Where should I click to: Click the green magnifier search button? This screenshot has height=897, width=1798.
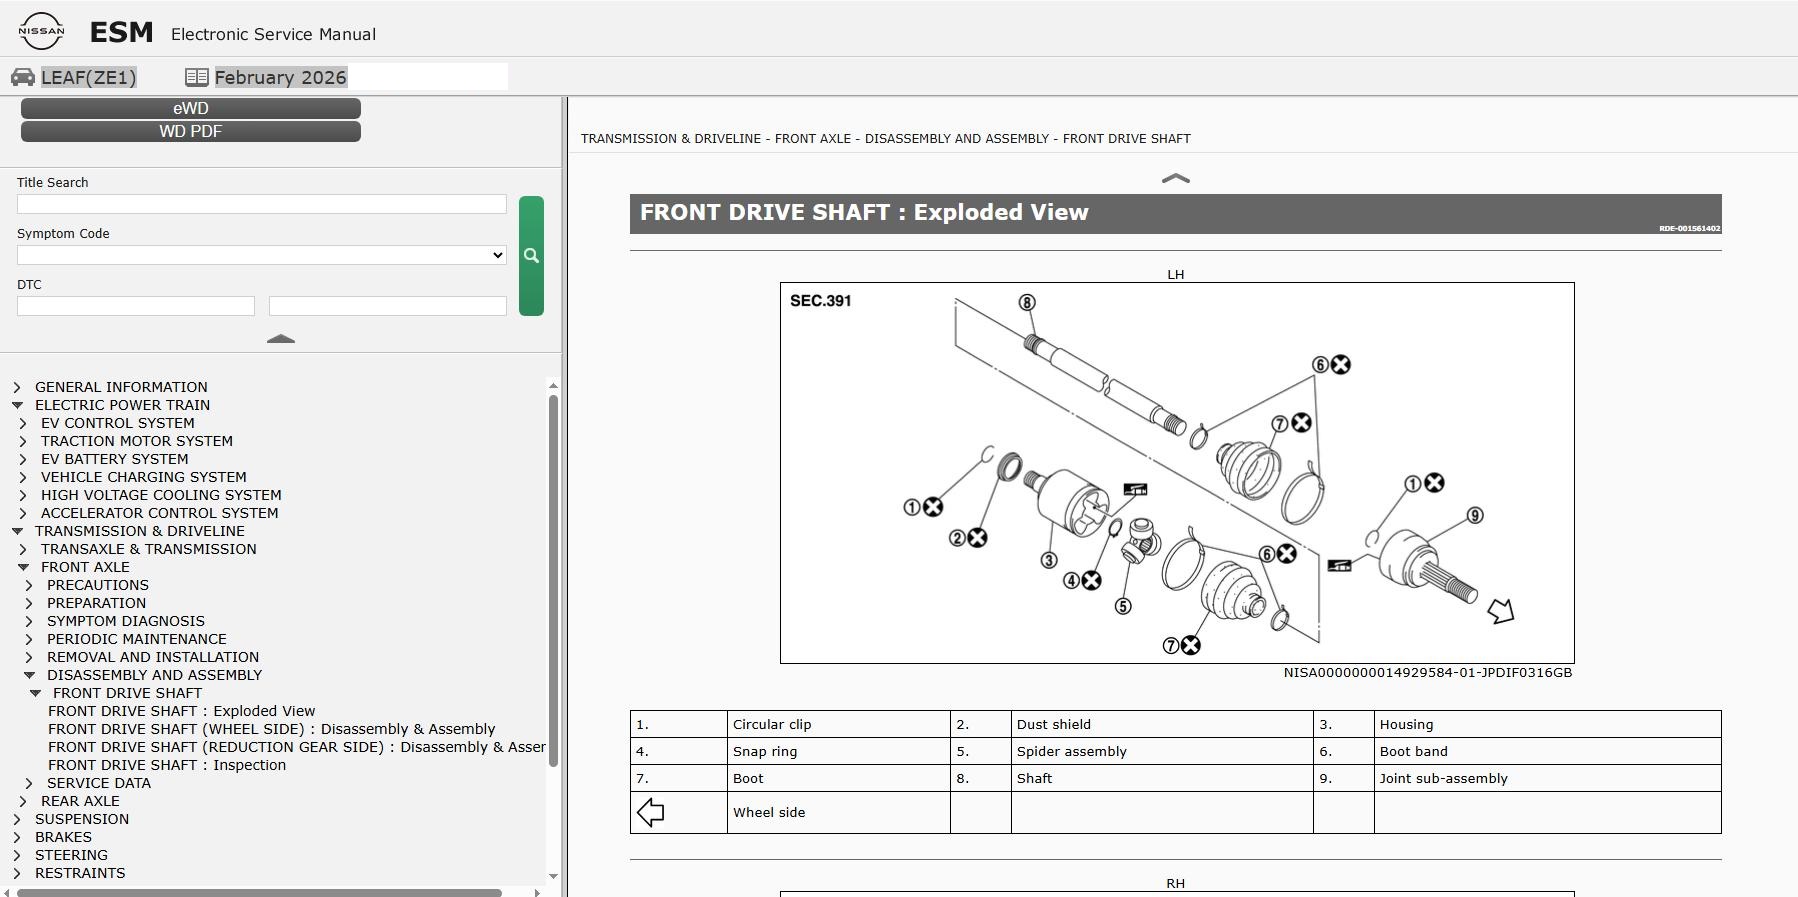pos(531,256)
